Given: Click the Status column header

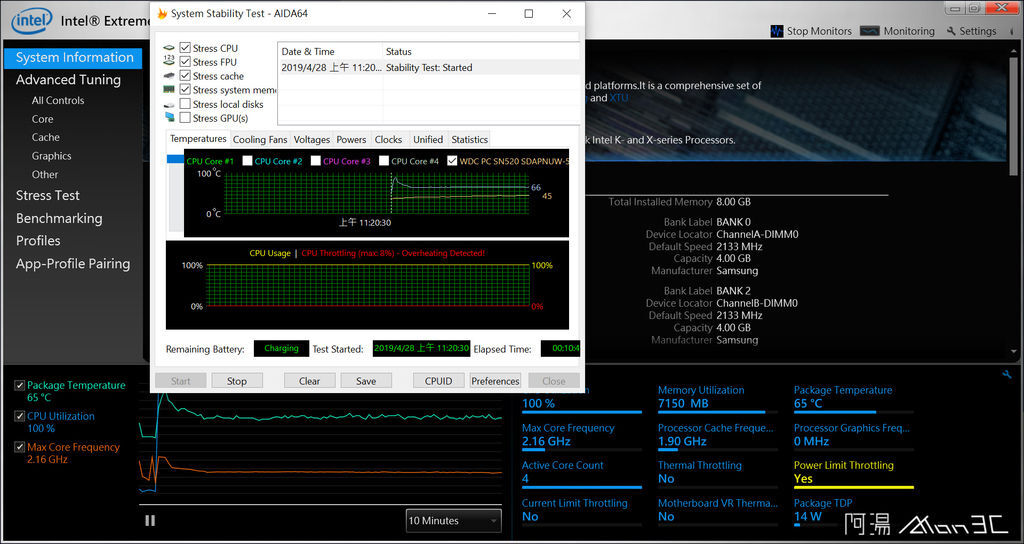Looking at the screenshot, I should (x=481, y=52).
